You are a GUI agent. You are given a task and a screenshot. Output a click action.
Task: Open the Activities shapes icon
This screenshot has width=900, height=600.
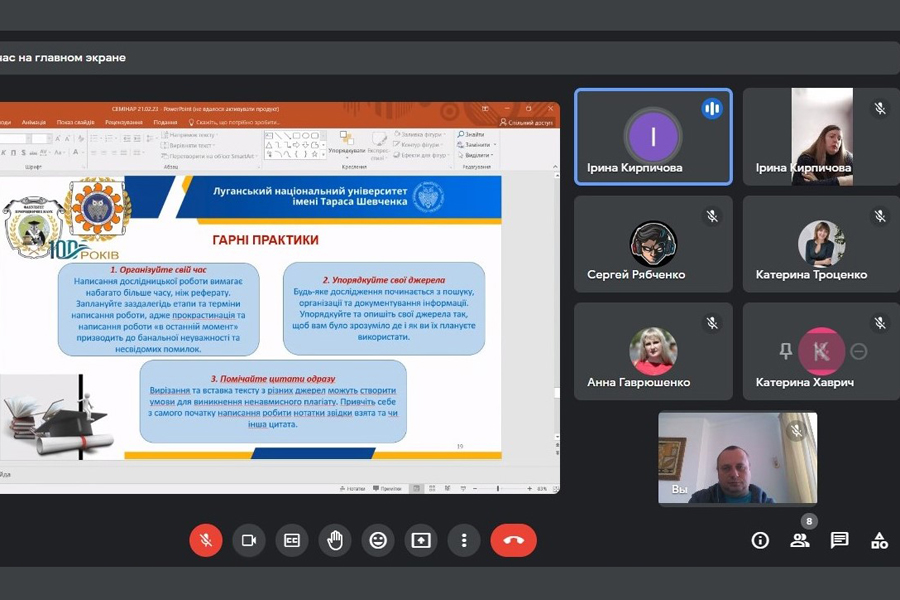point(879,540)
